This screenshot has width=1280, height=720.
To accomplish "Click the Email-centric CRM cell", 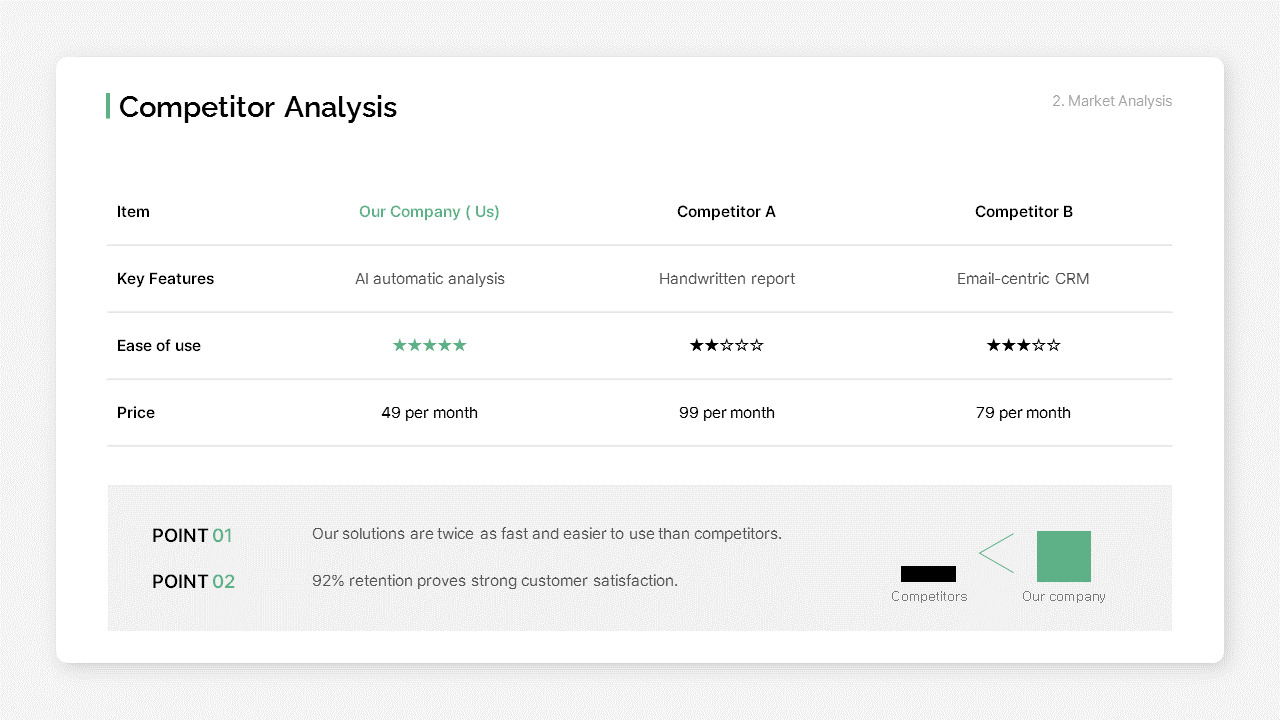I will 1023,279.
